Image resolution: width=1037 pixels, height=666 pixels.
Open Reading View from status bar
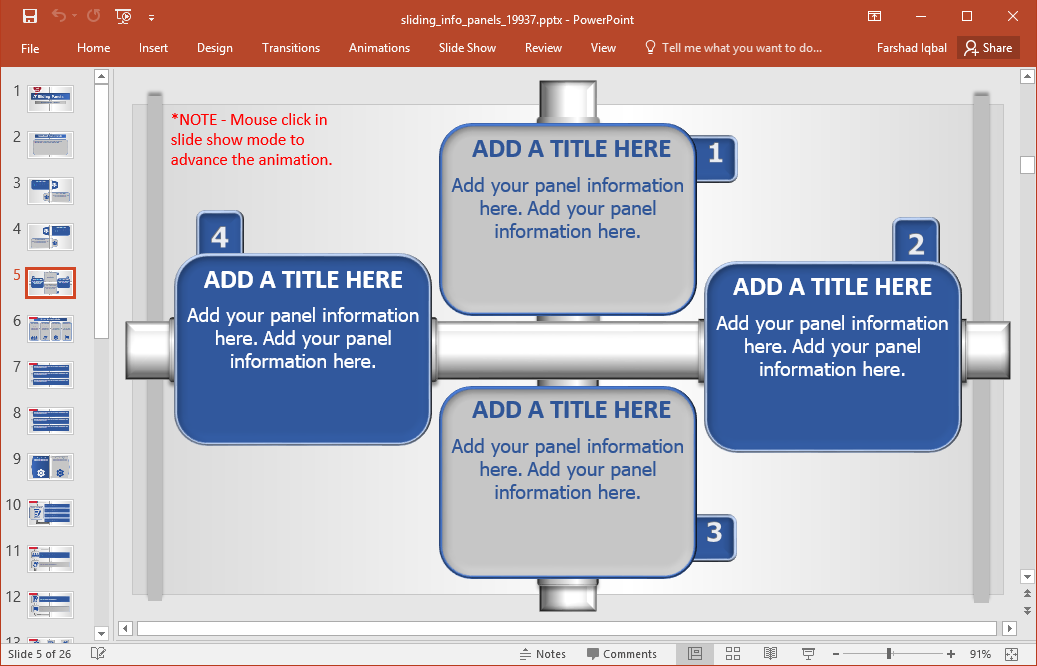click(x=770, y=654)
